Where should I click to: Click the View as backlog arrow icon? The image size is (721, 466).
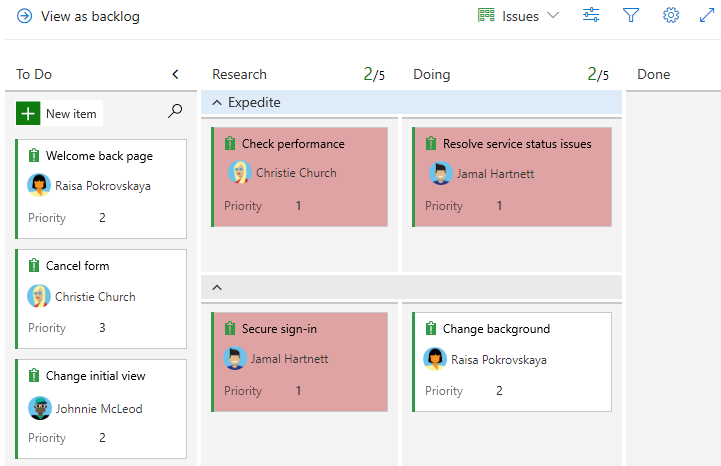(x=24, y=16)
